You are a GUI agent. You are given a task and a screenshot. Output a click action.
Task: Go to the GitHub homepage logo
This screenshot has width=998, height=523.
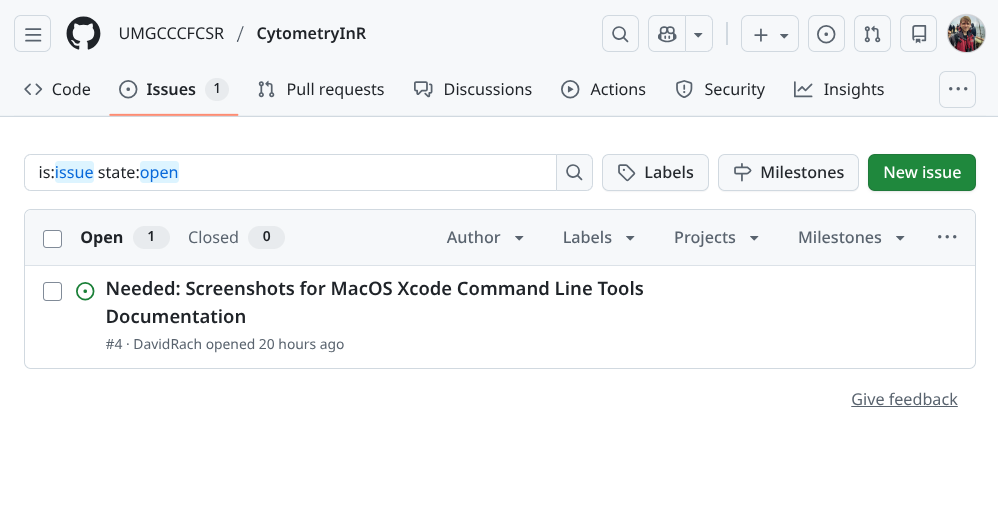[84, 34]
